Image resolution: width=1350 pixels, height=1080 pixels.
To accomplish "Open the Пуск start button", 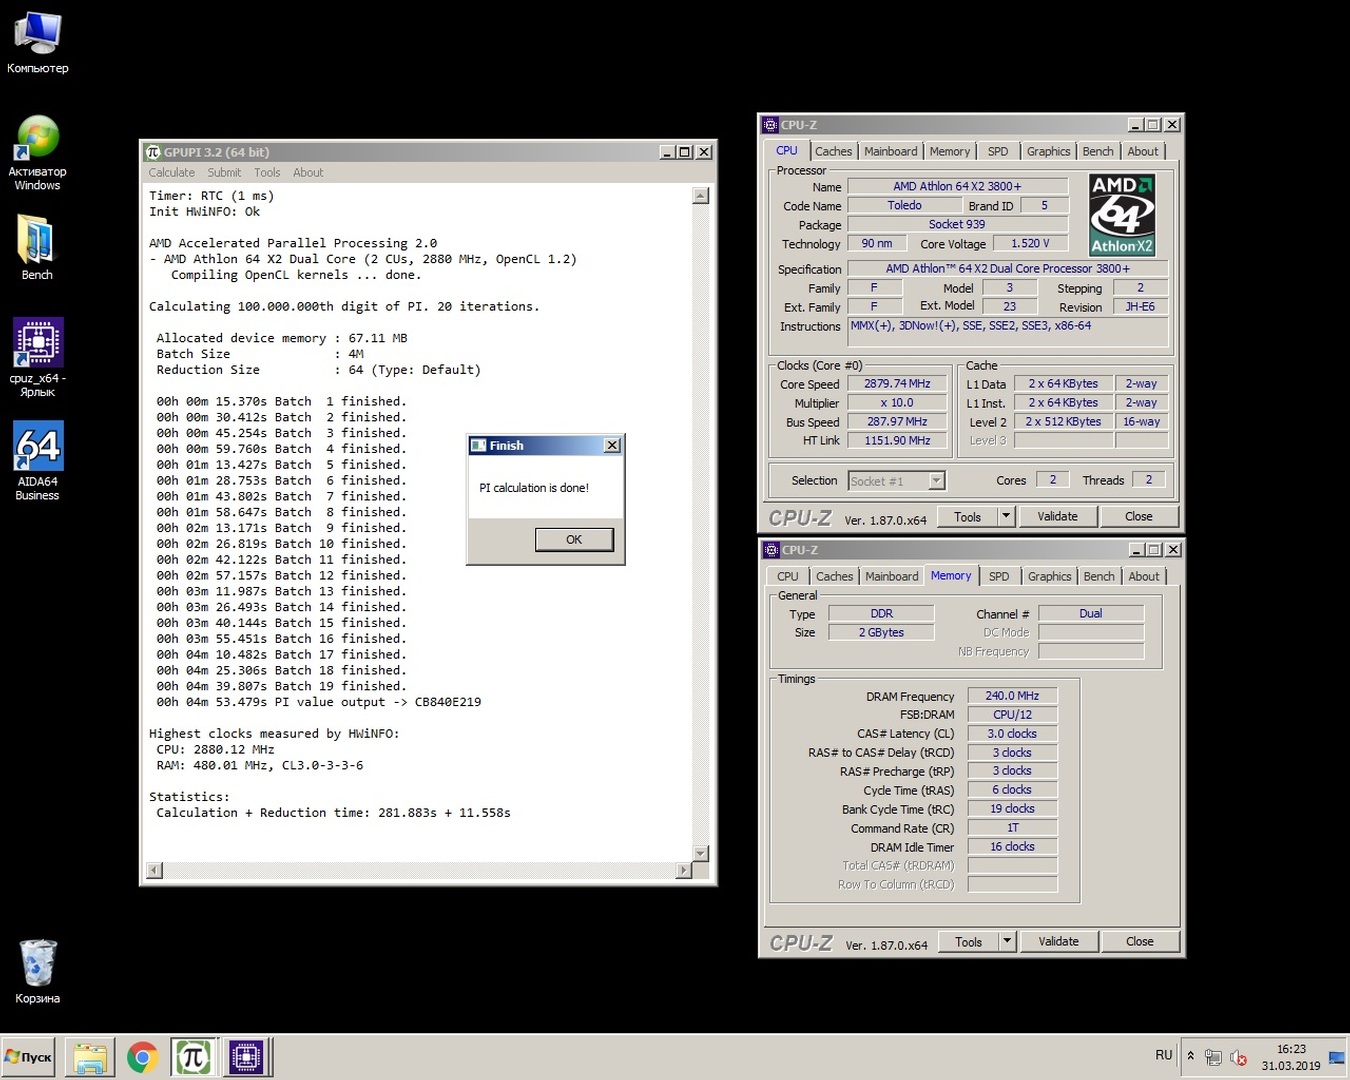I will point(29,1057).
